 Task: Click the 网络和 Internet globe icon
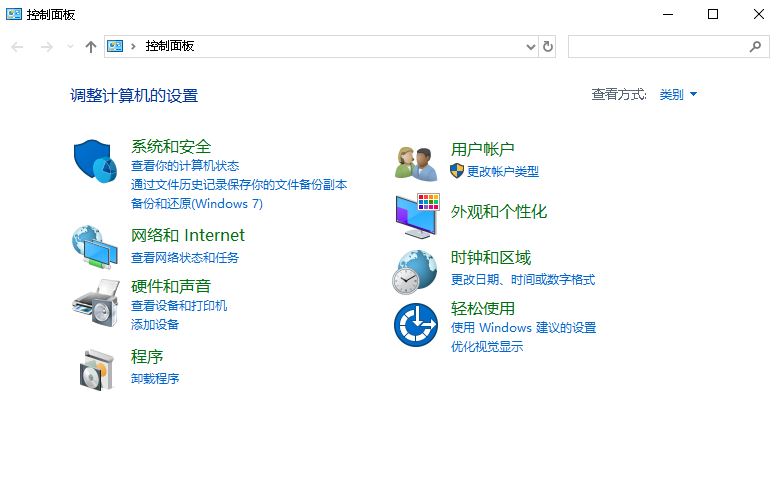(x=95, y=247)
